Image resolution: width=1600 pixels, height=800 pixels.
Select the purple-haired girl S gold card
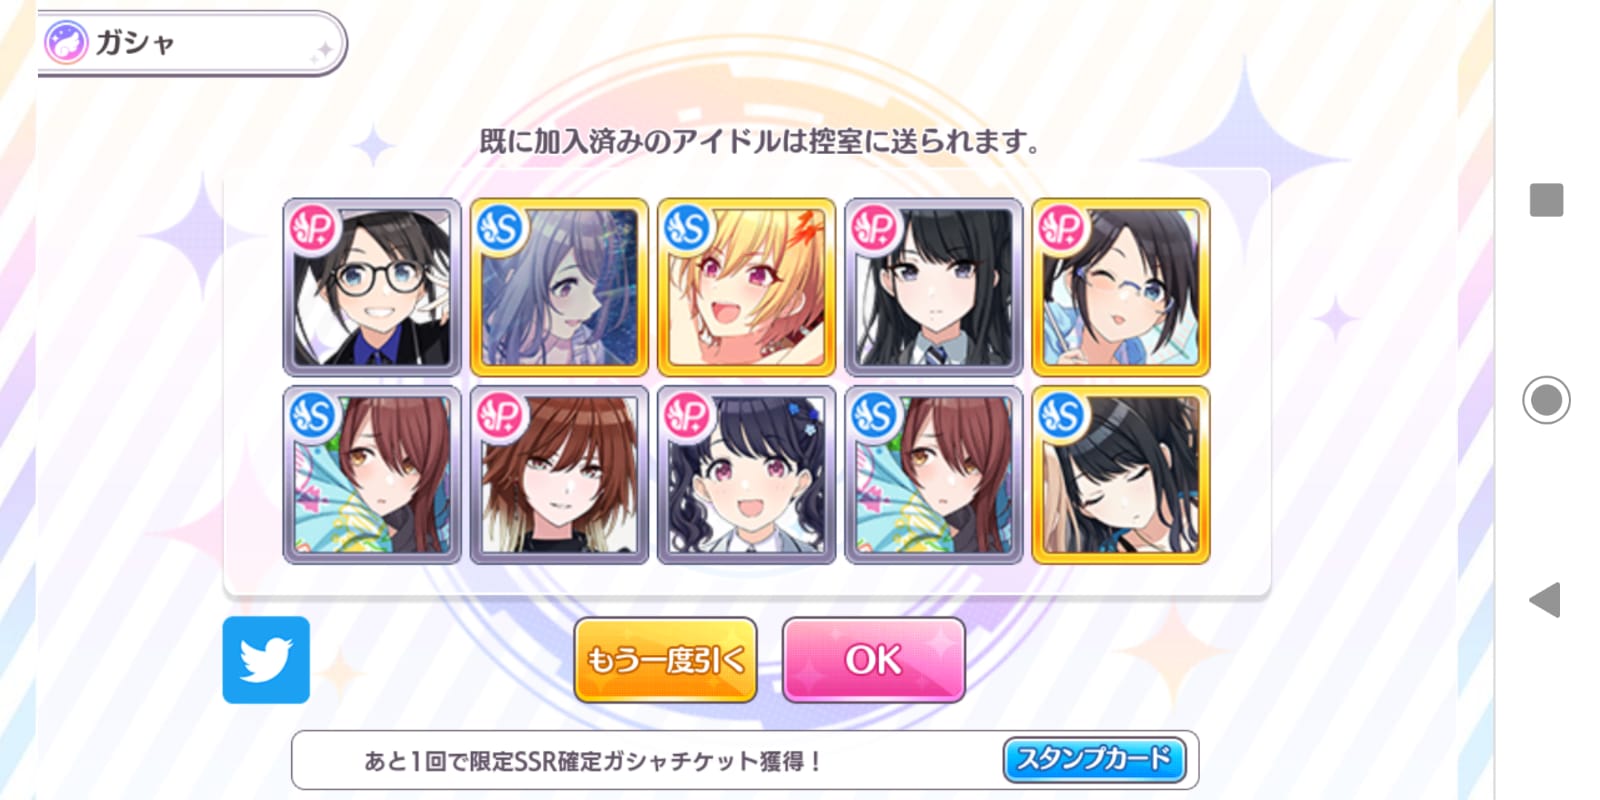coord(559,287)
